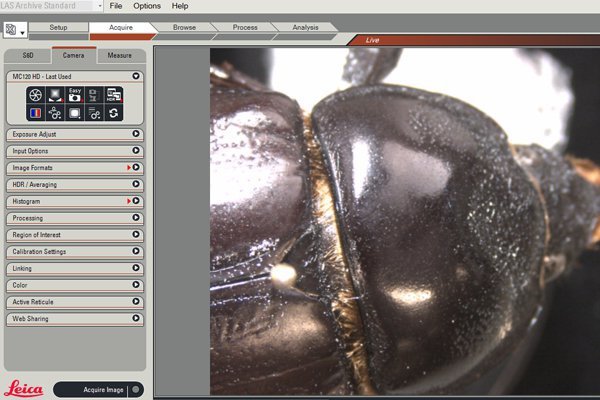Click the Easy camera capture icon
The height and width of the screenshot is (400, 600).
coord(75,95)
